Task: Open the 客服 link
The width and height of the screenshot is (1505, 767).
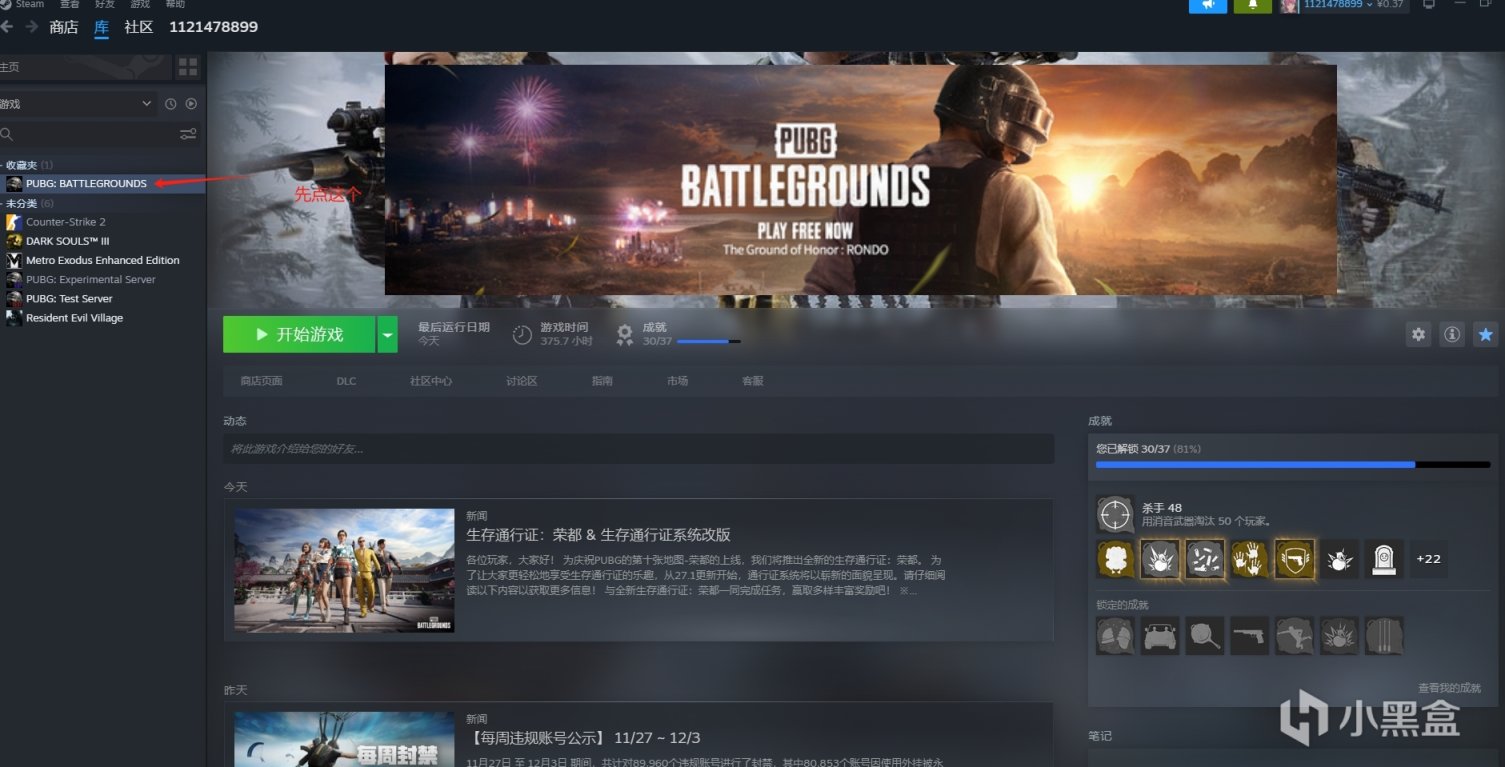Action: tap(752, 381)
